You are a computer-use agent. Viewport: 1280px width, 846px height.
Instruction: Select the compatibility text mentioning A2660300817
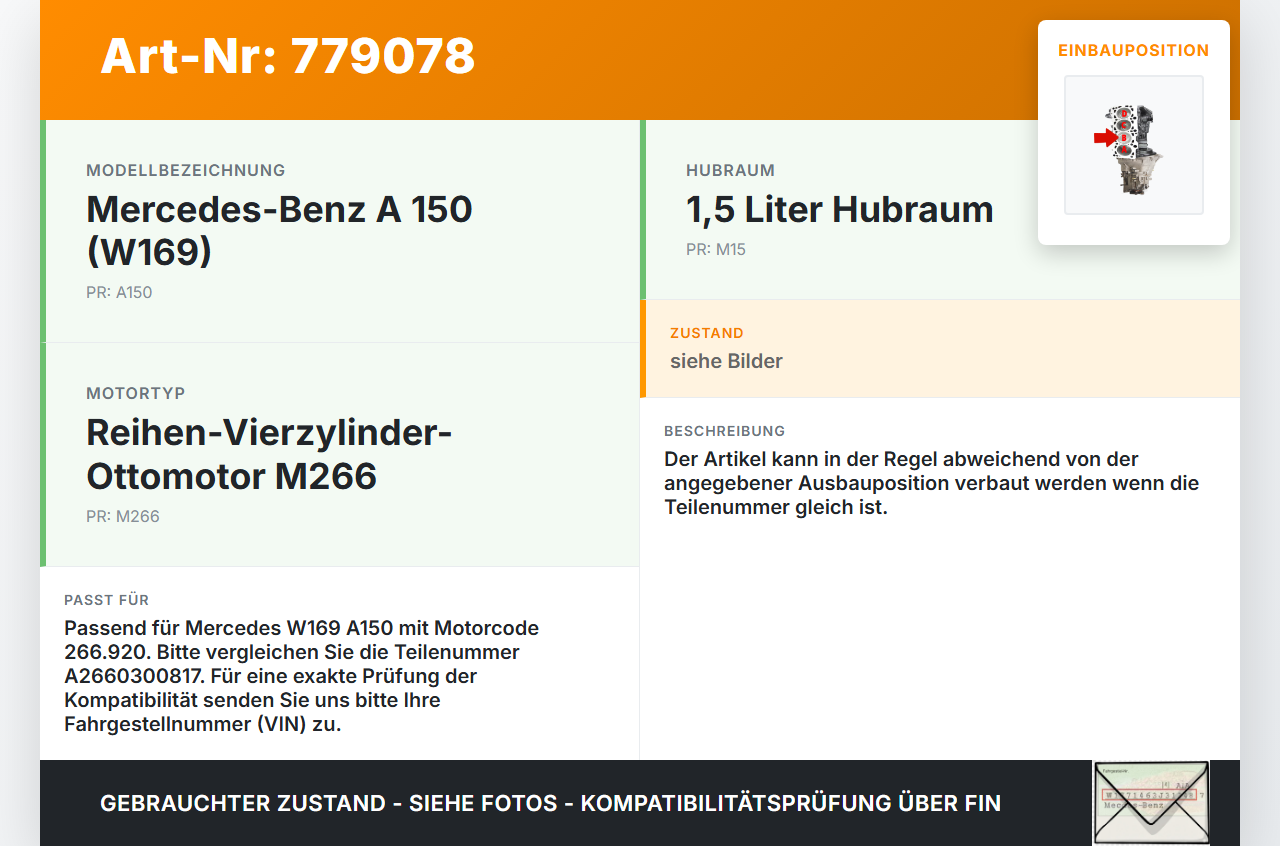tap(302, 676)
